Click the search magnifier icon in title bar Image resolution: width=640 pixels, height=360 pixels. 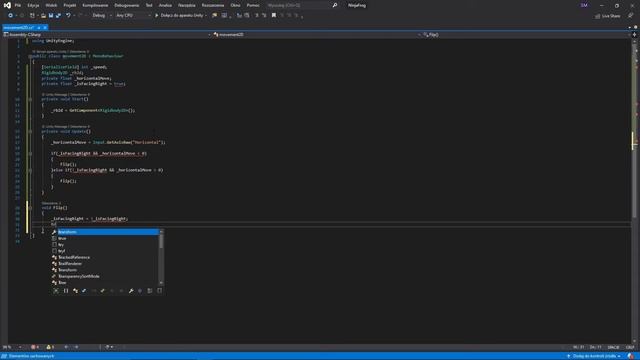(x=335, y=5)
